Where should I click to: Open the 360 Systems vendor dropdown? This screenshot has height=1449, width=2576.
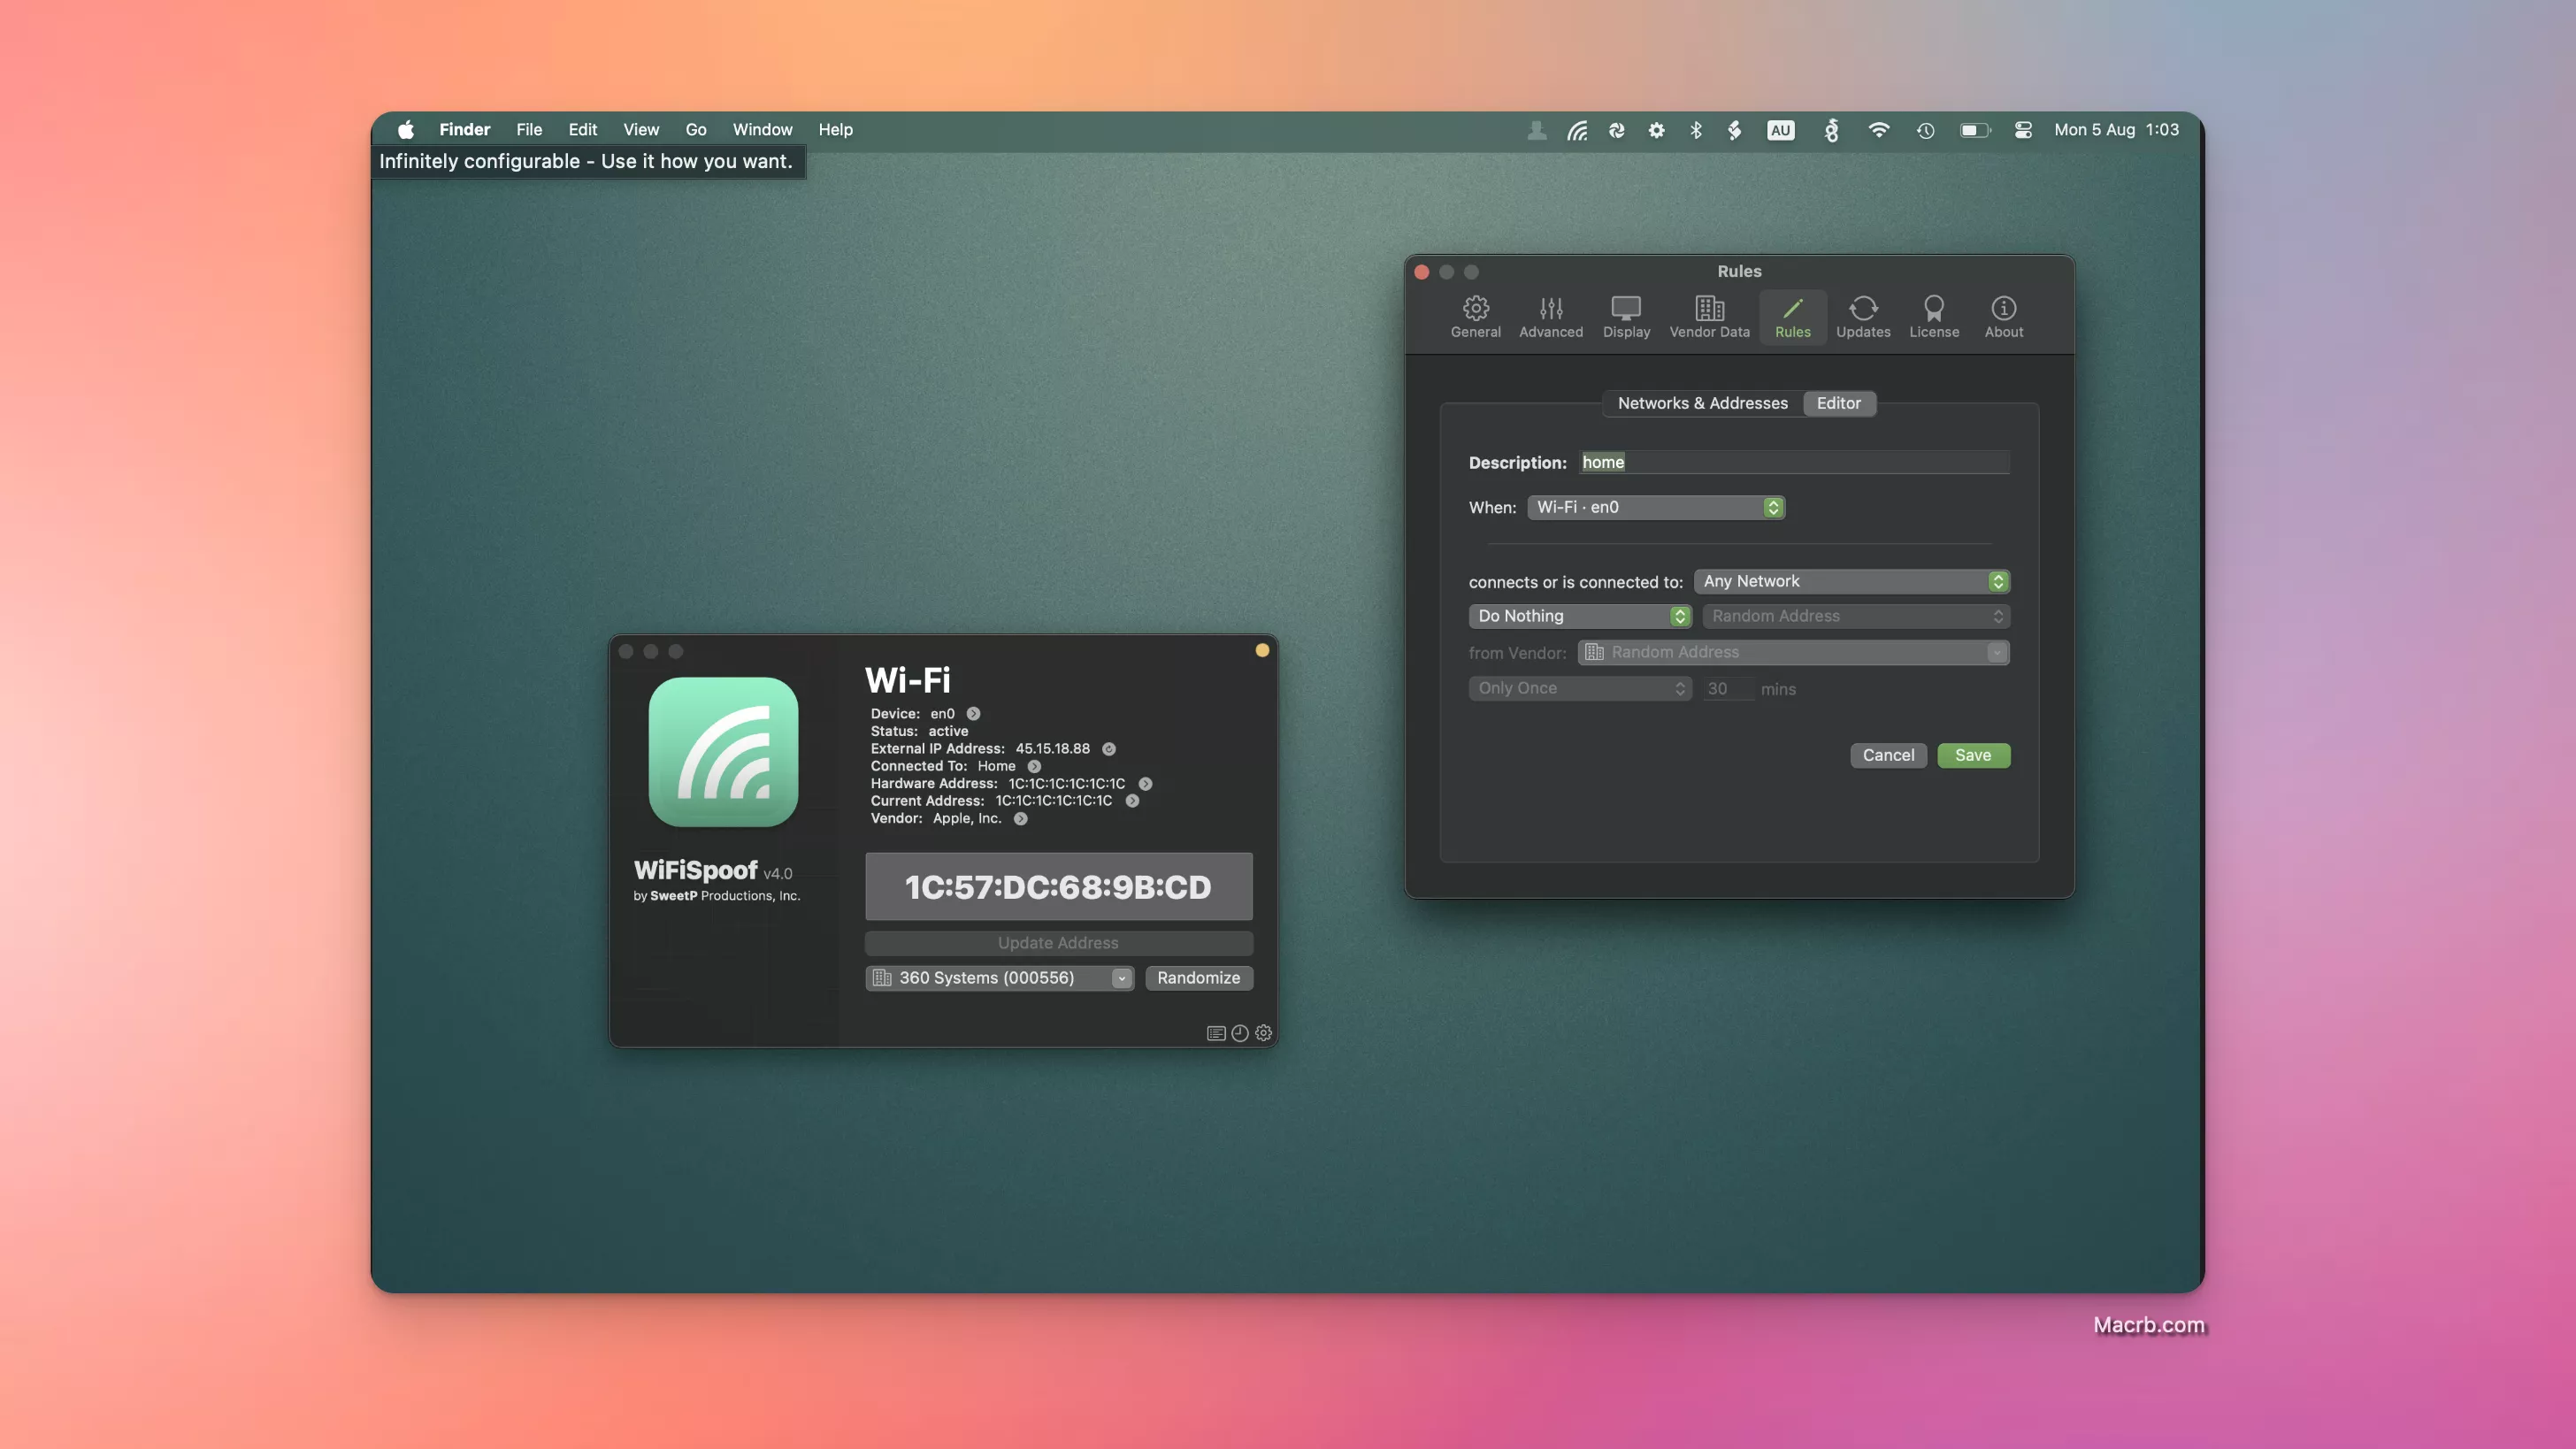coord(999,978)
